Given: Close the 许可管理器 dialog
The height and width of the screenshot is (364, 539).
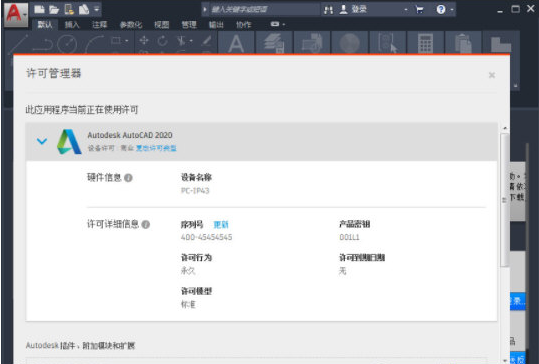Looking at the screenshot, I should pyautogui.click(x=492, y=75).
